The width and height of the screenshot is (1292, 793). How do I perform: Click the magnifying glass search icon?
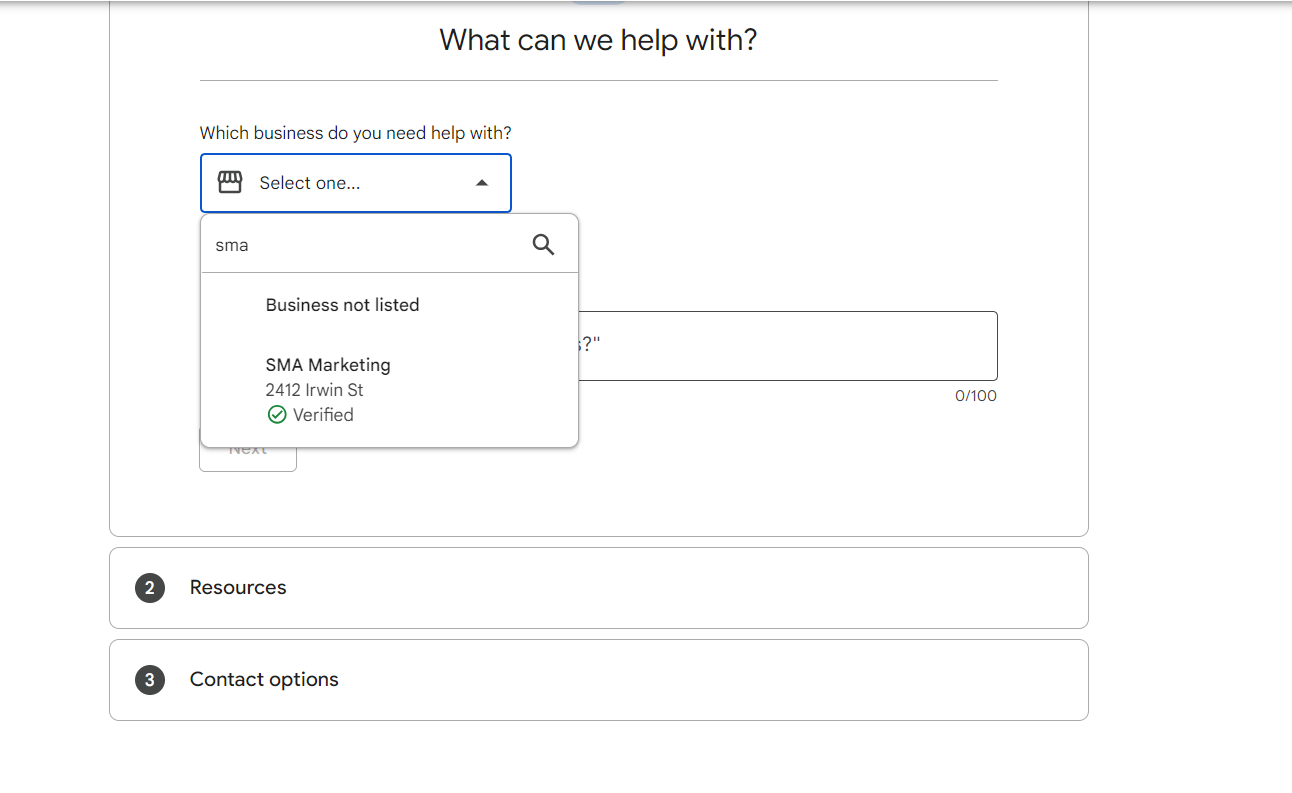pos(543,245)
